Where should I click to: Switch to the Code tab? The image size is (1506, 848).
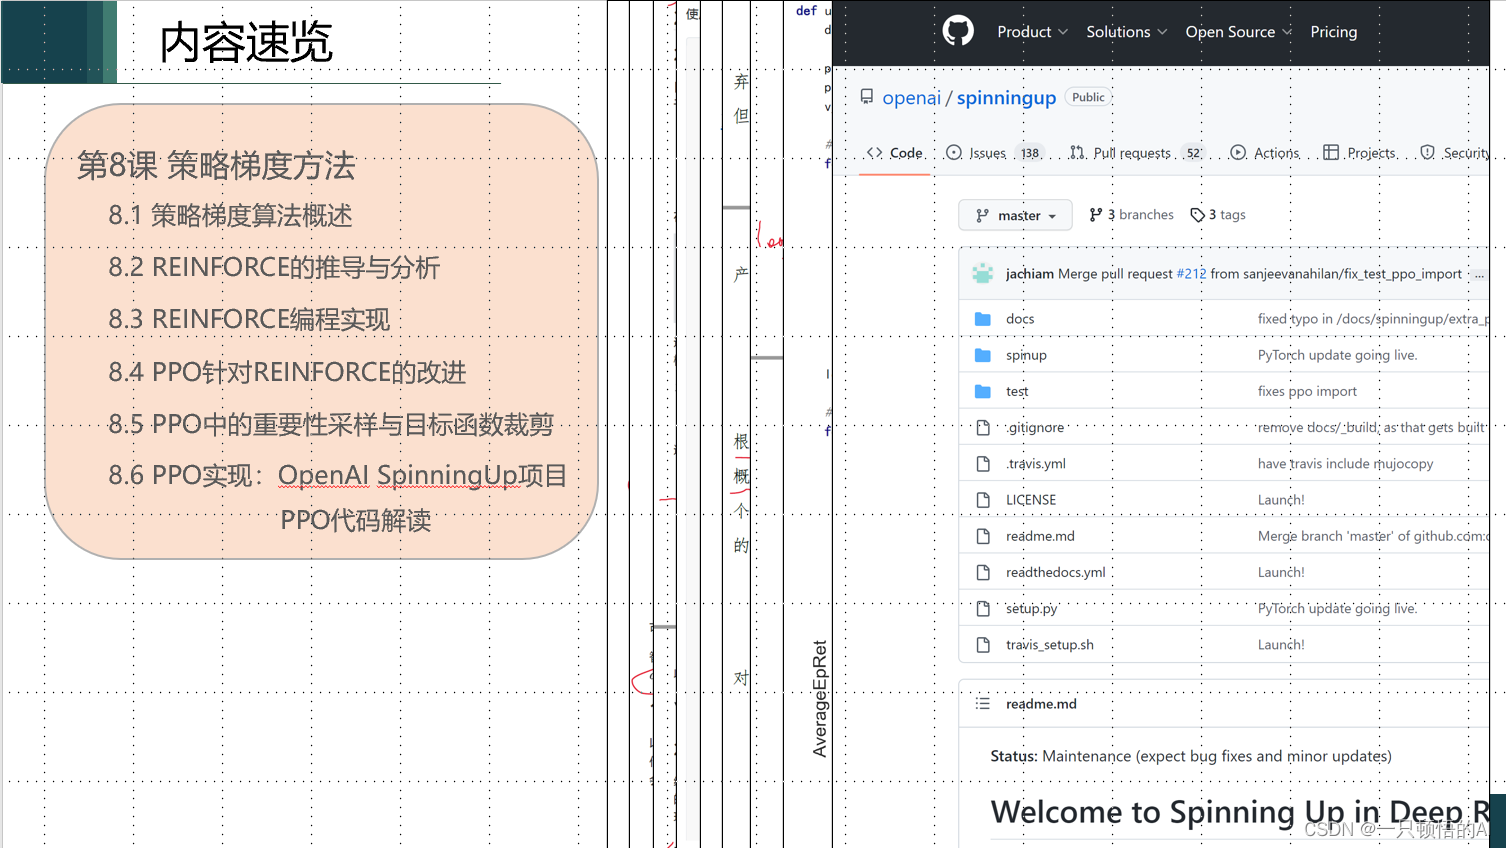(895, 153)
